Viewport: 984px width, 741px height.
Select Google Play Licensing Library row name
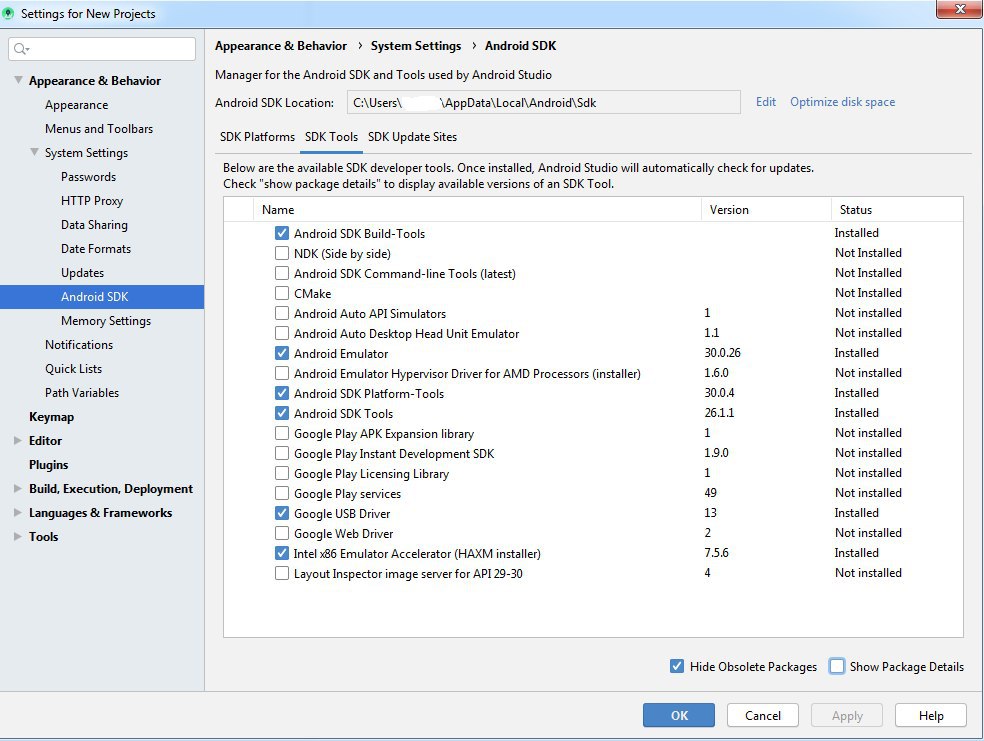pos(372,474)
